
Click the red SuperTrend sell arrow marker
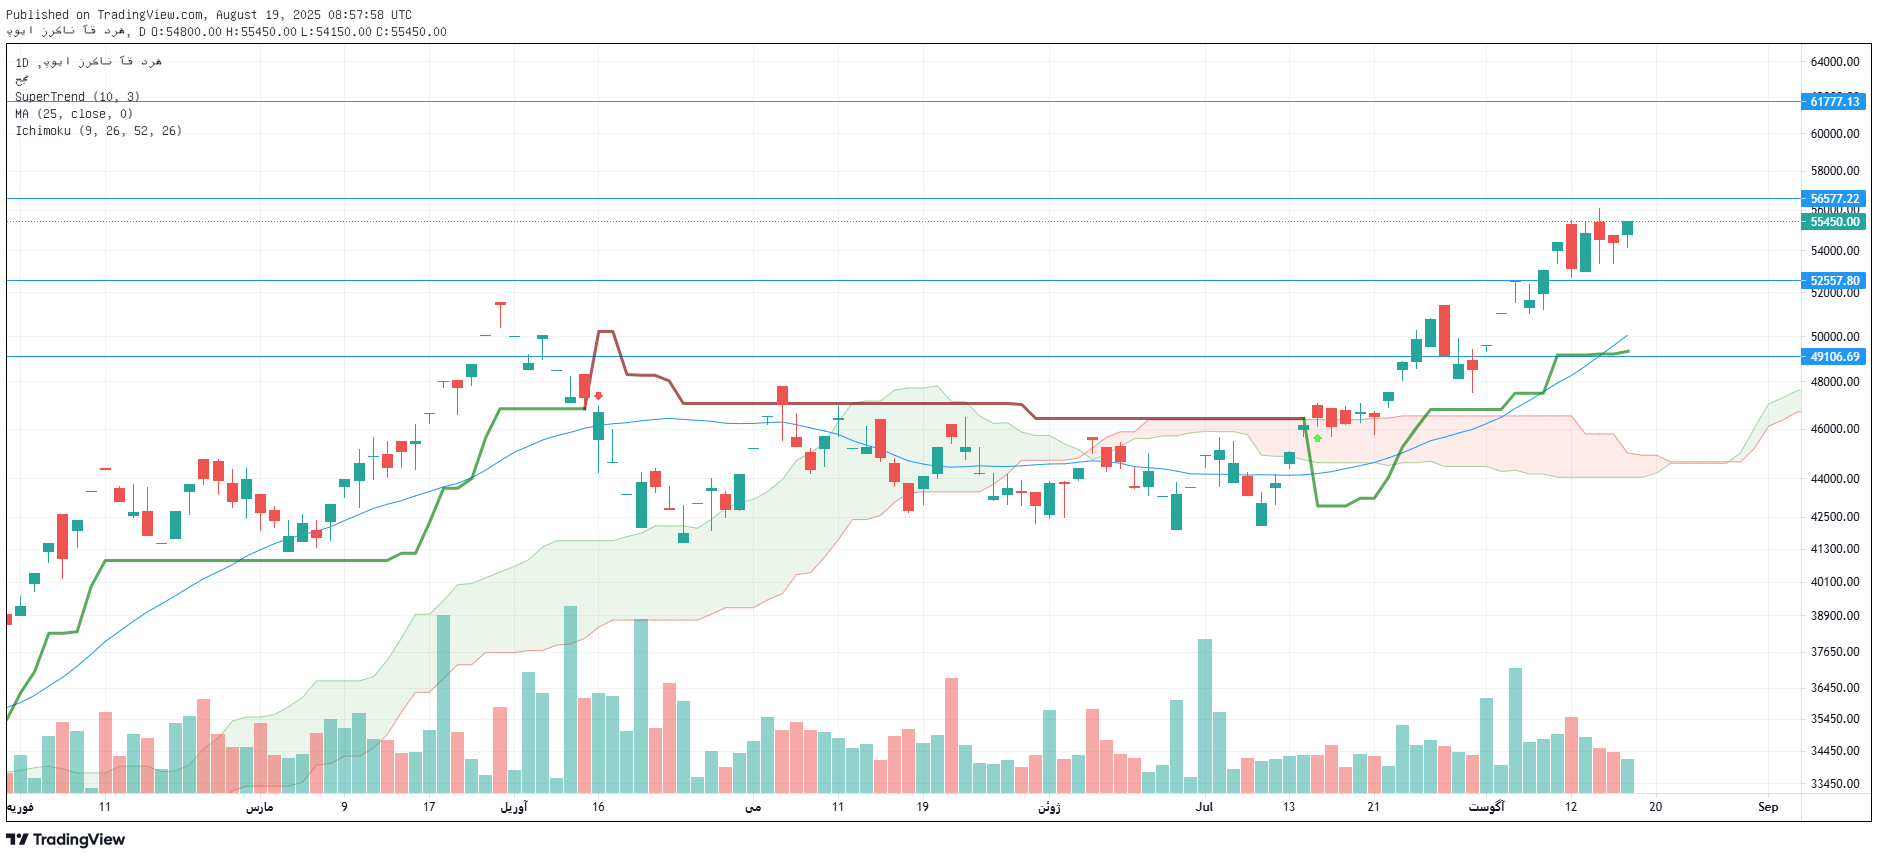(598, 396)
